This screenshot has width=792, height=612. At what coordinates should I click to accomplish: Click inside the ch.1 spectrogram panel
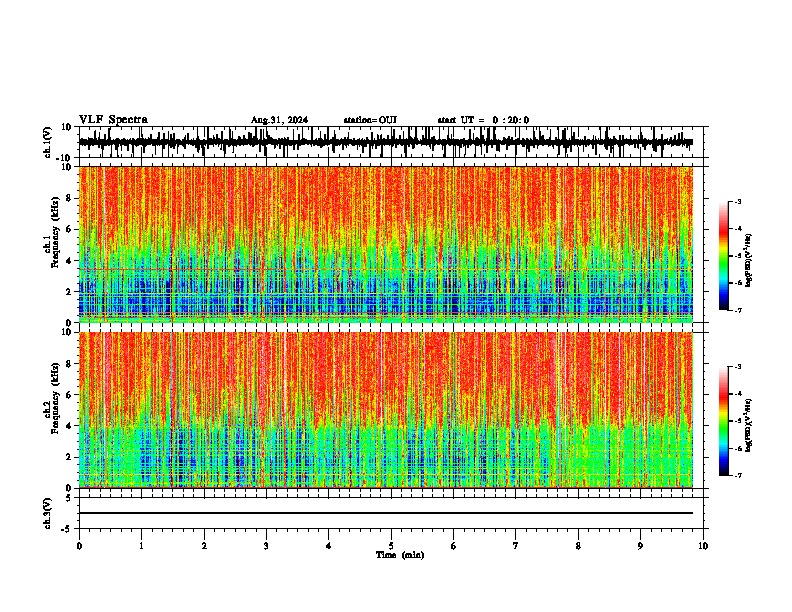pos(385,244)
